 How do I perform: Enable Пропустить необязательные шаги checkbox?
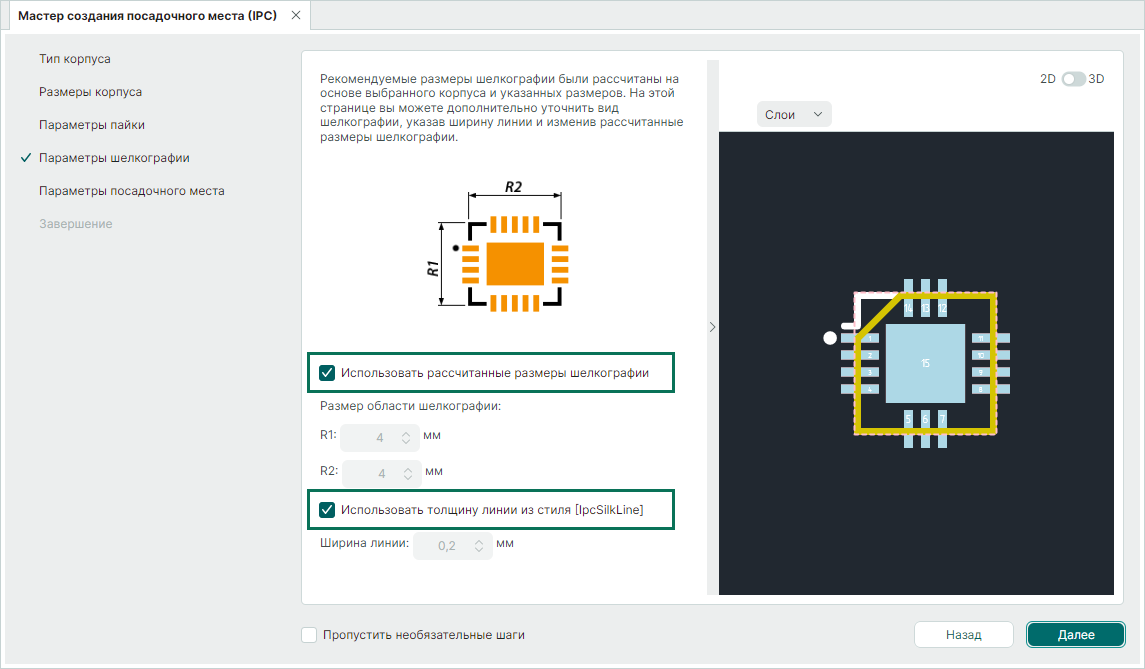(x=309, y=635)
